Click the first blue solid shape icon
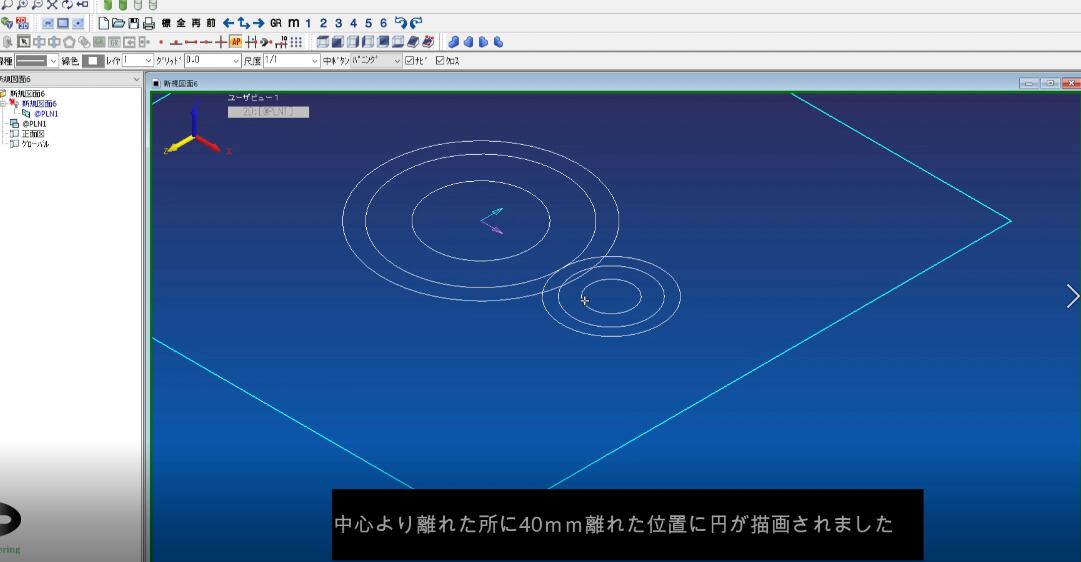The height and width of the screenshot is (562, 1081). pyautogui.click(x=454, y=42)
